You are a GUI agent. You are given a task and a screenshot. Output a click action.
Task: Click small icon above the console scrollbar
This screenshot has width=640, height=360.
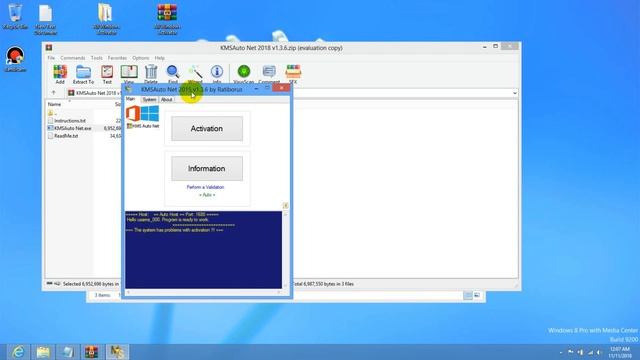click(285, 205)
